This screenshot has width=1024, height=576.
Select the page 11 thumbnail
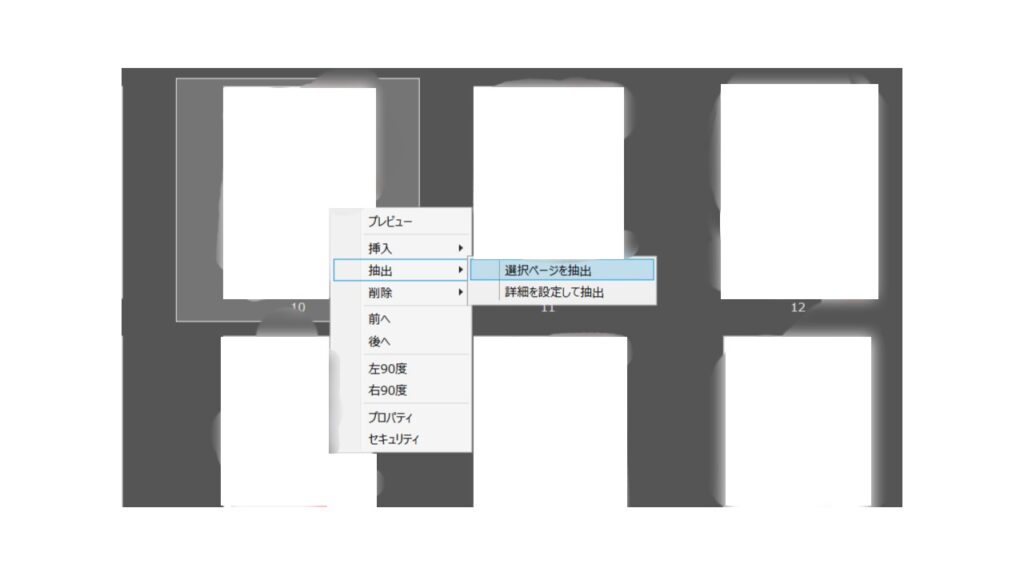tap(549, 171)
